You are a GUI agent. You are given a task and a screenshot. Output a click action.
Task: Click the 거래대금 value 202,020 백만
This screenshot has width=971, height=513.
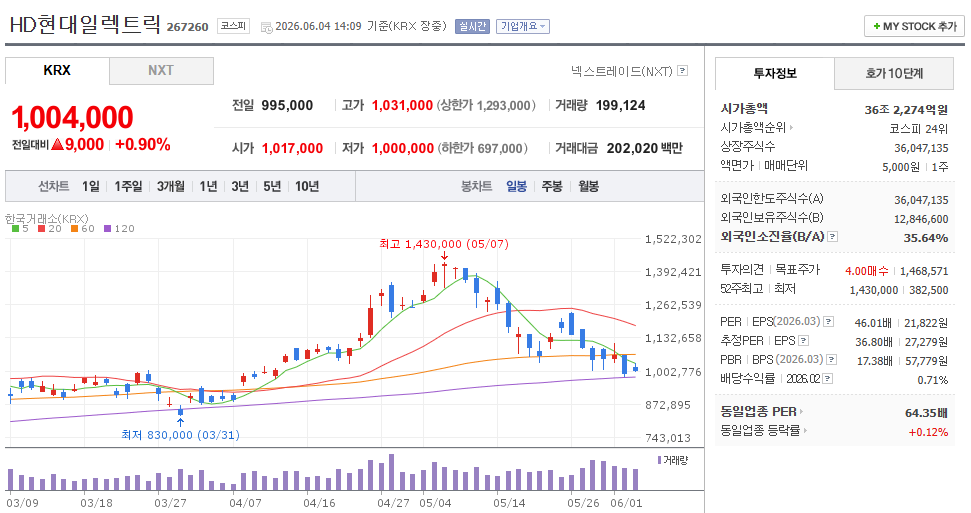pyautogui.click(x=645, y=148)
